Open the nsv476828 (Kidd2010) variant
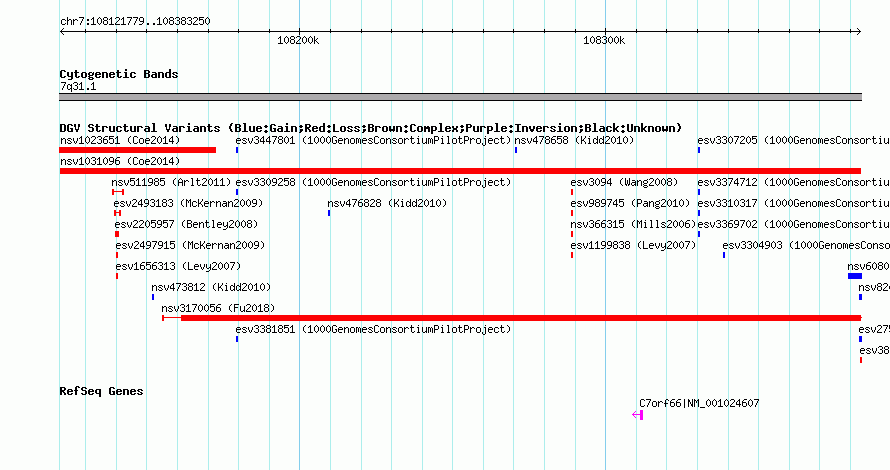The width and height of the screenshot is (890, 470). click(387, 203)
